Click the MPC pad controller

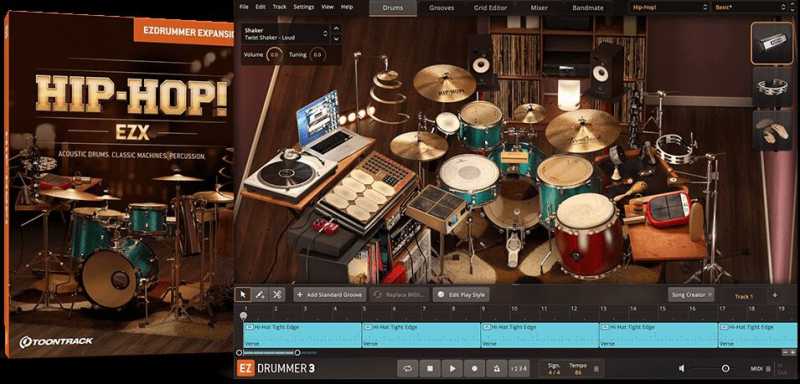click(x=365, y=191)
